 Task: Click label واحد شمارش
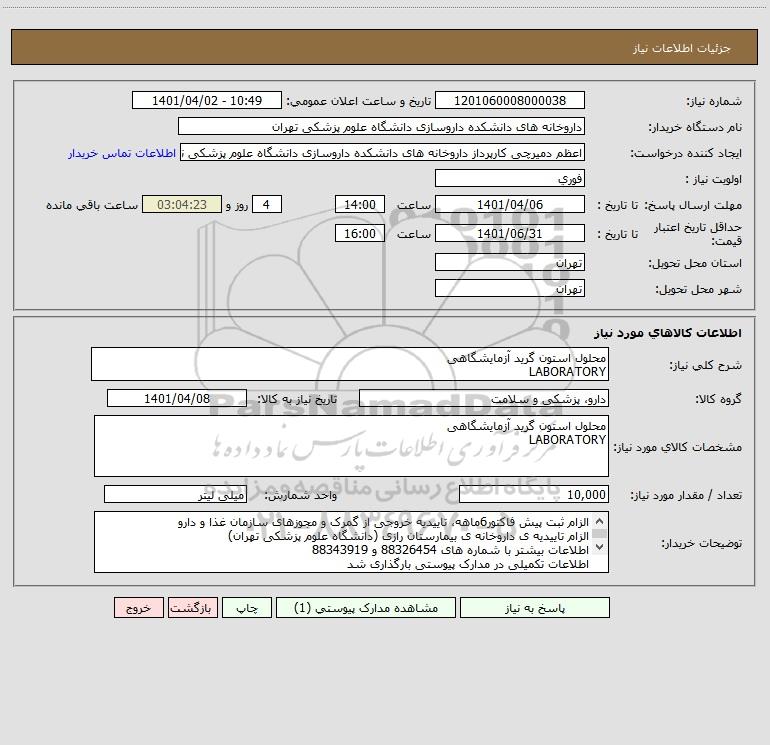(301, 495)
